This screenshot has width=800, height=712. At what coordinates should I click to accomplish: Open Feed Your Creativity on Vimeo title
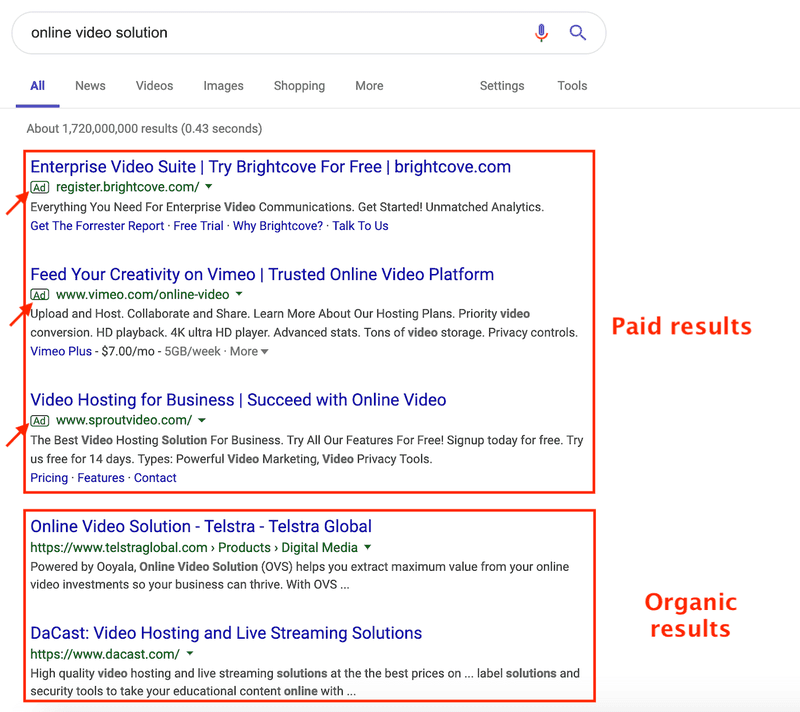[x=262, y=274]
